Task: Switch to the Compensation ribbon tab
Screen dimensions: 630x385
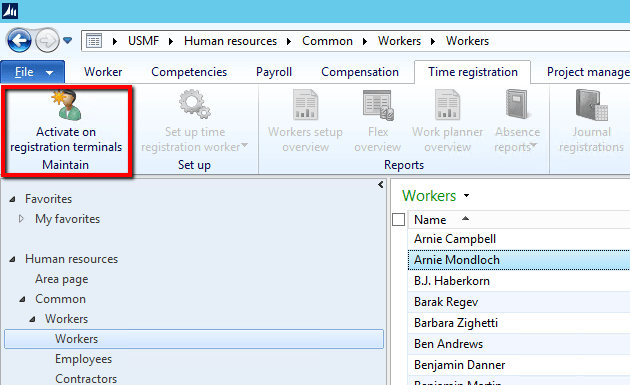Action: pyautogui.click(x=360, y=72)
